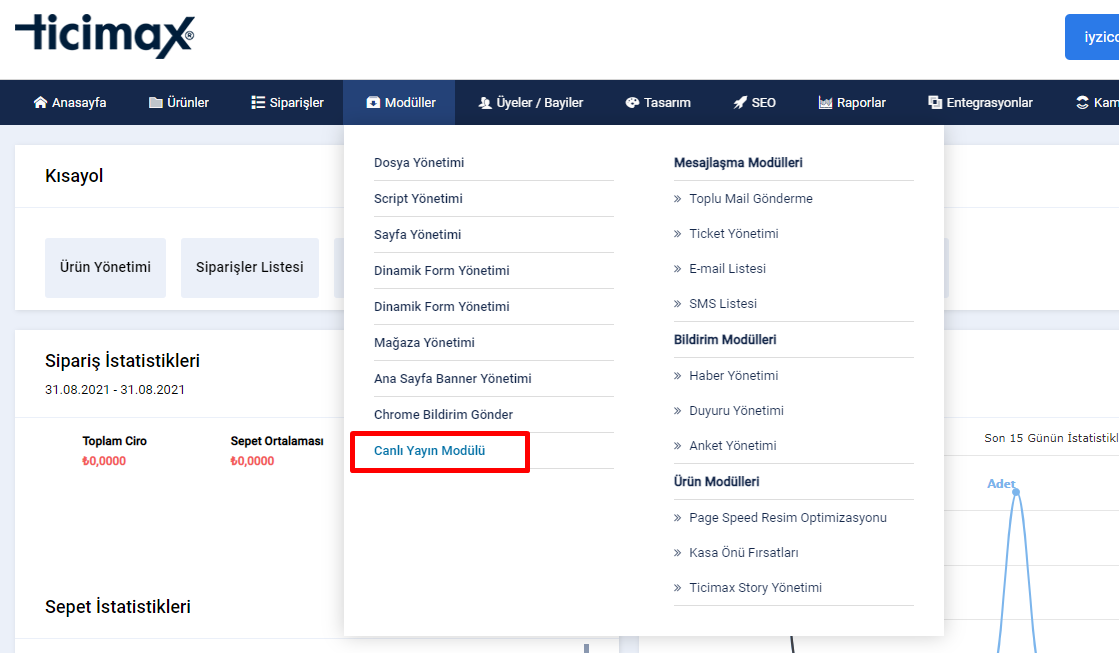
Task: Open Ticimax Story Yönetimi
Action: click(x=756, y=587)
